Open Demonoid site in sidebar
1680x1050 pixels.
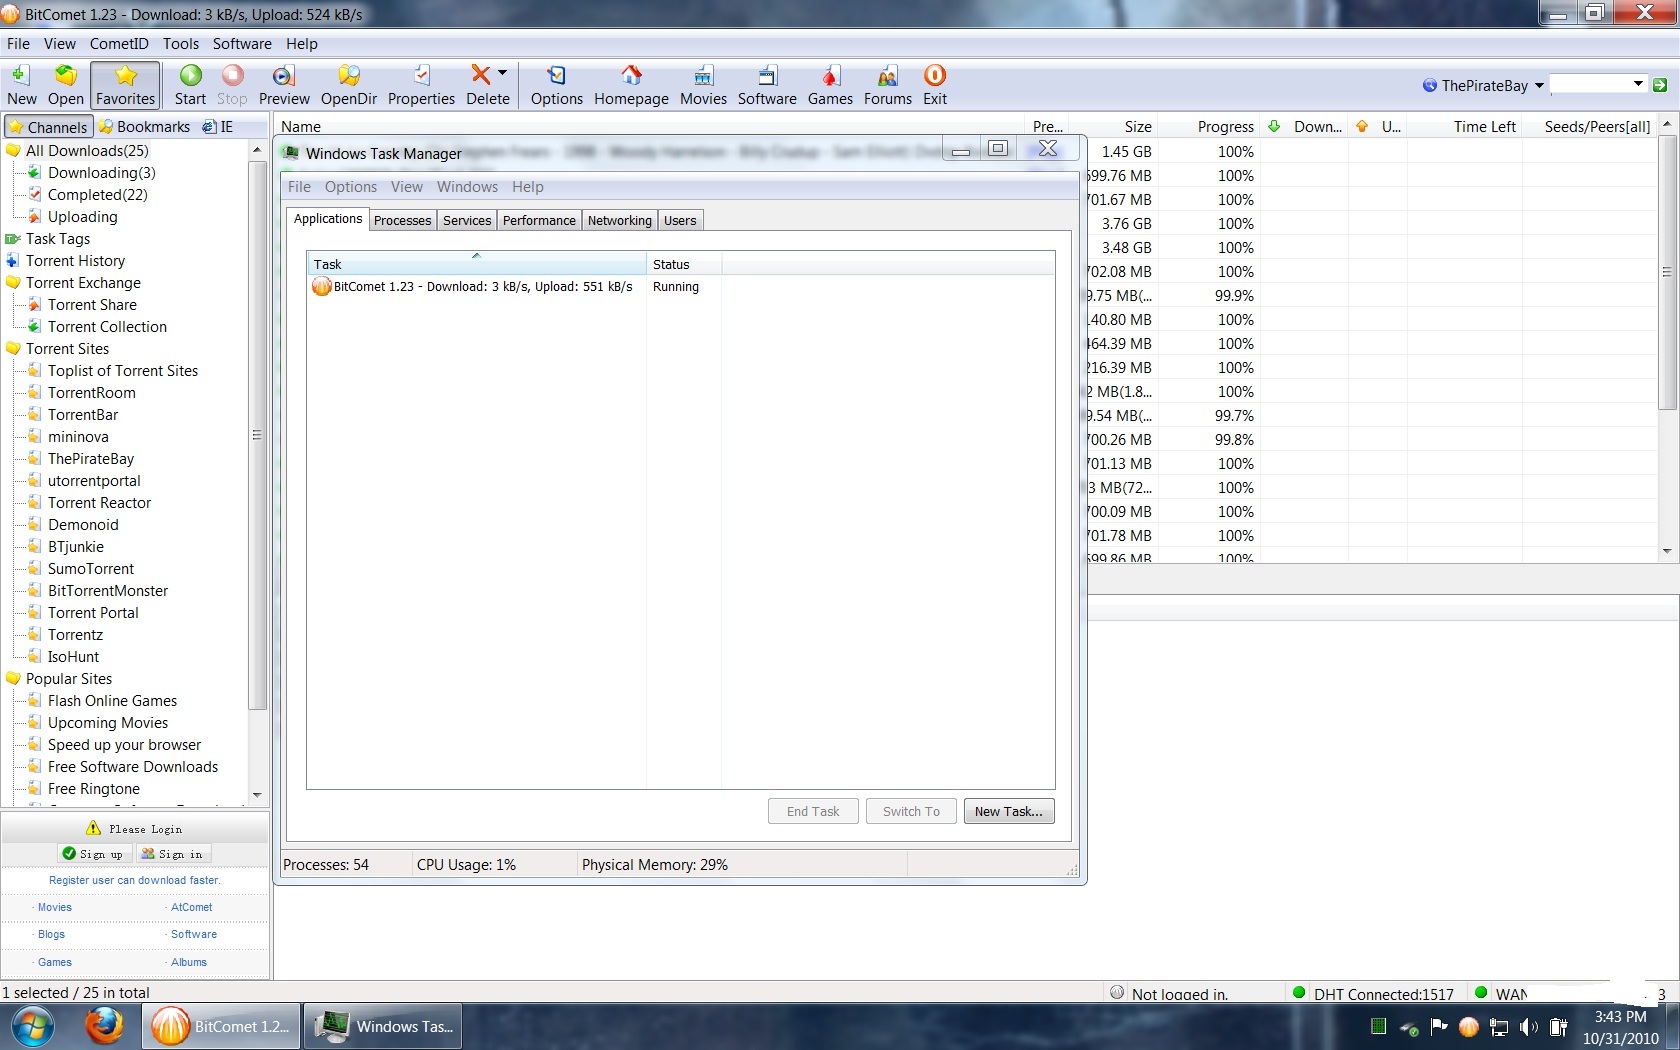tap(83, 525)
